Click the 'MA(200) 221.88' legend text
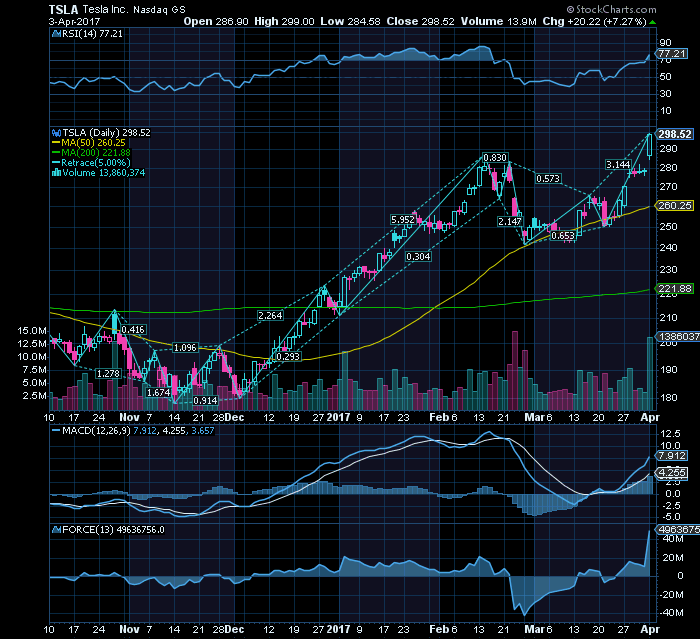Viewport: 700px width, 639px height. (x=96, y=153)
